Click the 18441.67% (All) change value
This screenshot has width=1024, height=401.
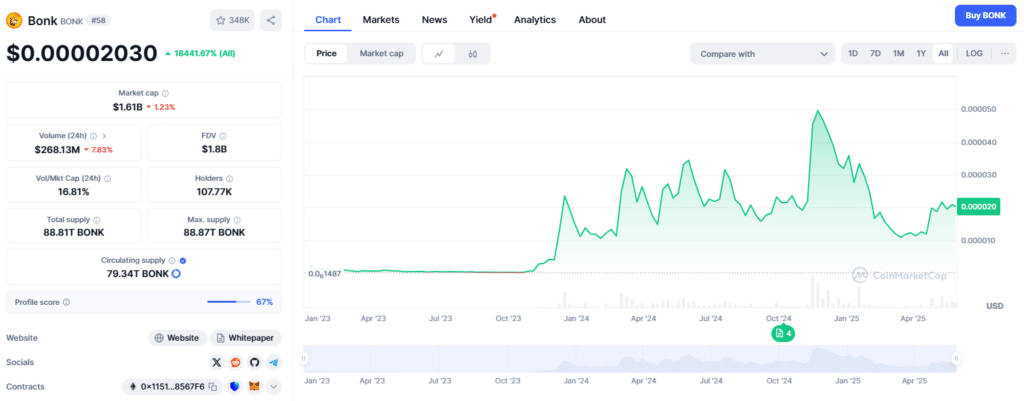click(204, 54)
